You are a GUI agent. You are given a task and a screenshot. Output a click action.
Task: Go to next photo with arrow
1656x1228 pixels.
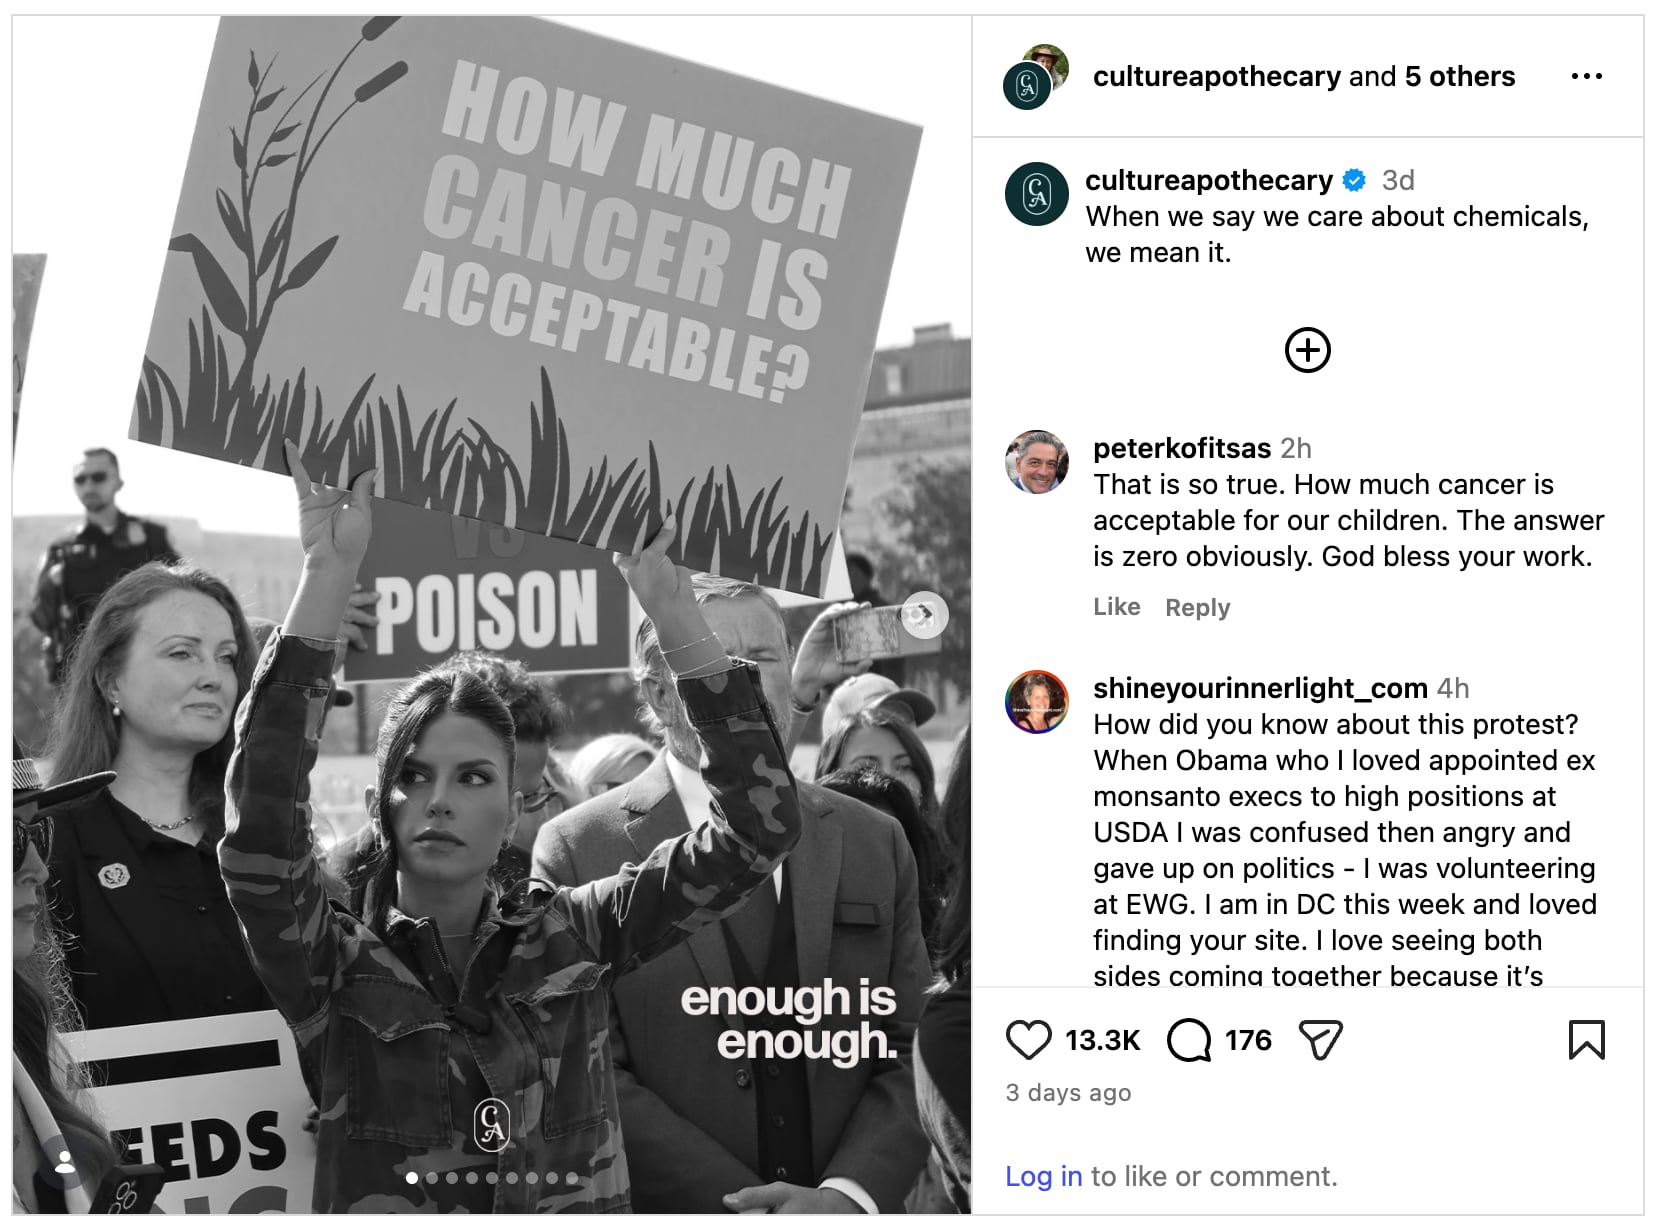[924, 614]
